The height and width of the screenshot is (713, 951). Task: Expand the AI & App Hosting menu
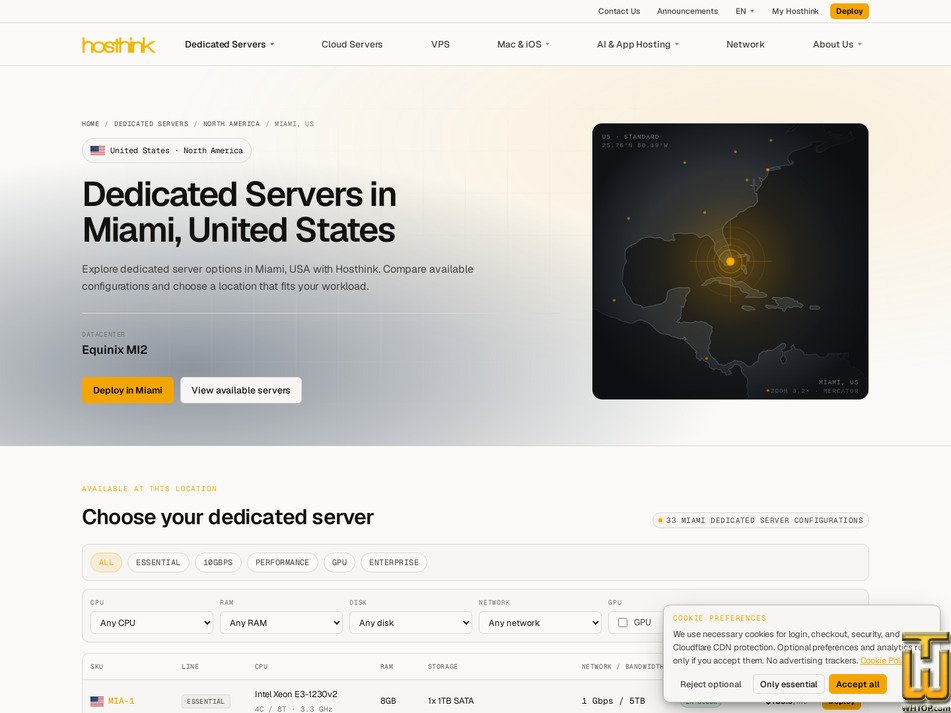637,44
